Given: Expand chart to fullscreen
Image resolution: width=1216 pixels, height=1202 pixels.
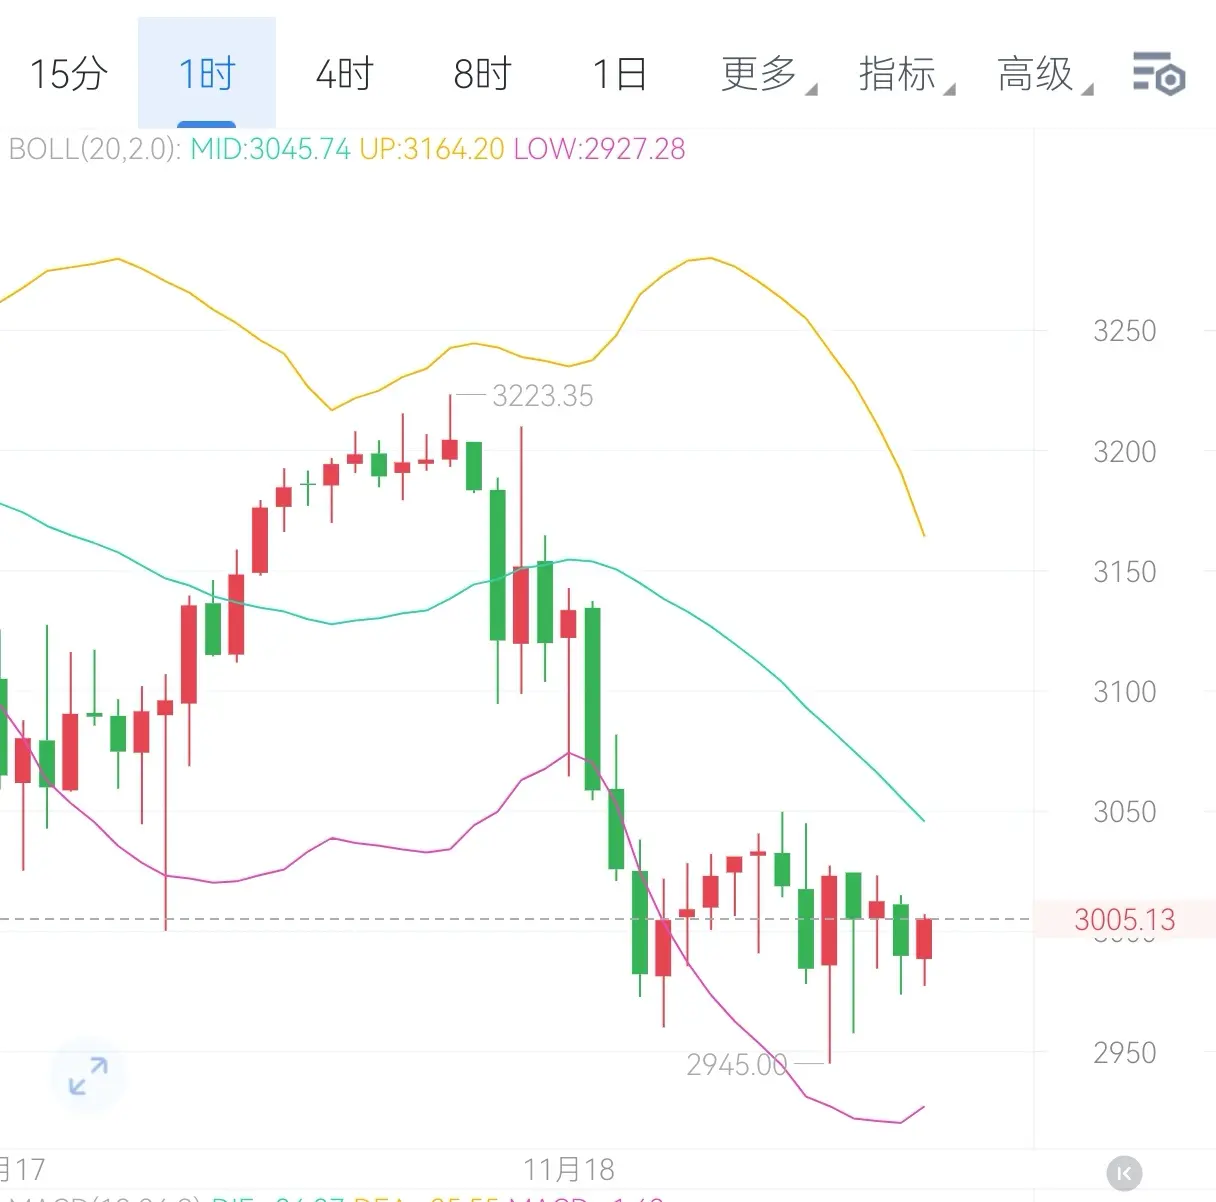Looking at the screenshot, I should tap(88, 1076).
